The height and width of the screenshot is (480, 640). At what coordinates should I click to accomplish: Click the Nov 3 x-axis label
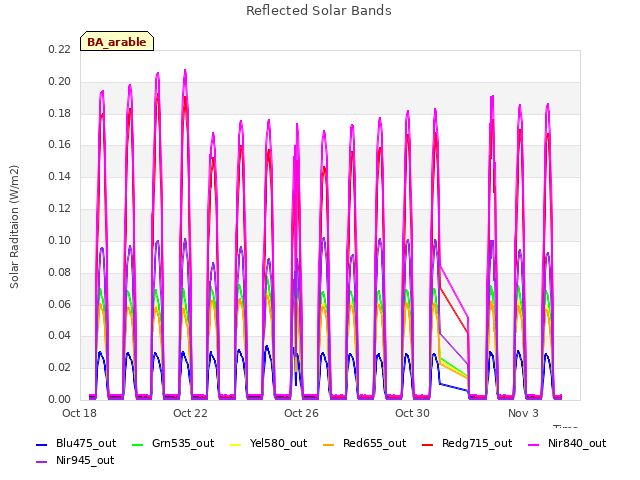coord(523,413)
